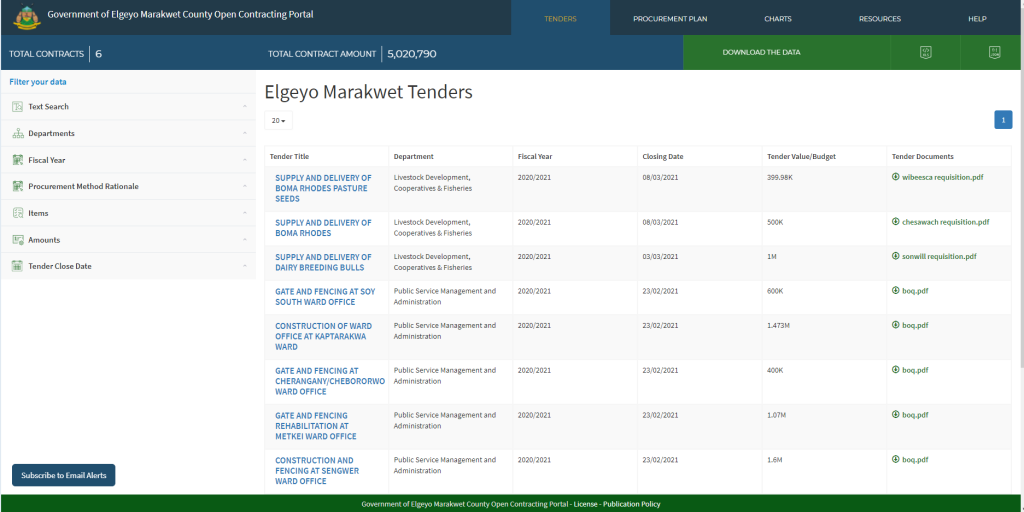Image resolution: width=1024 pixels, height=512 pixels.
Task: Go to the Resources menu item
Action: tap(879, 18)
